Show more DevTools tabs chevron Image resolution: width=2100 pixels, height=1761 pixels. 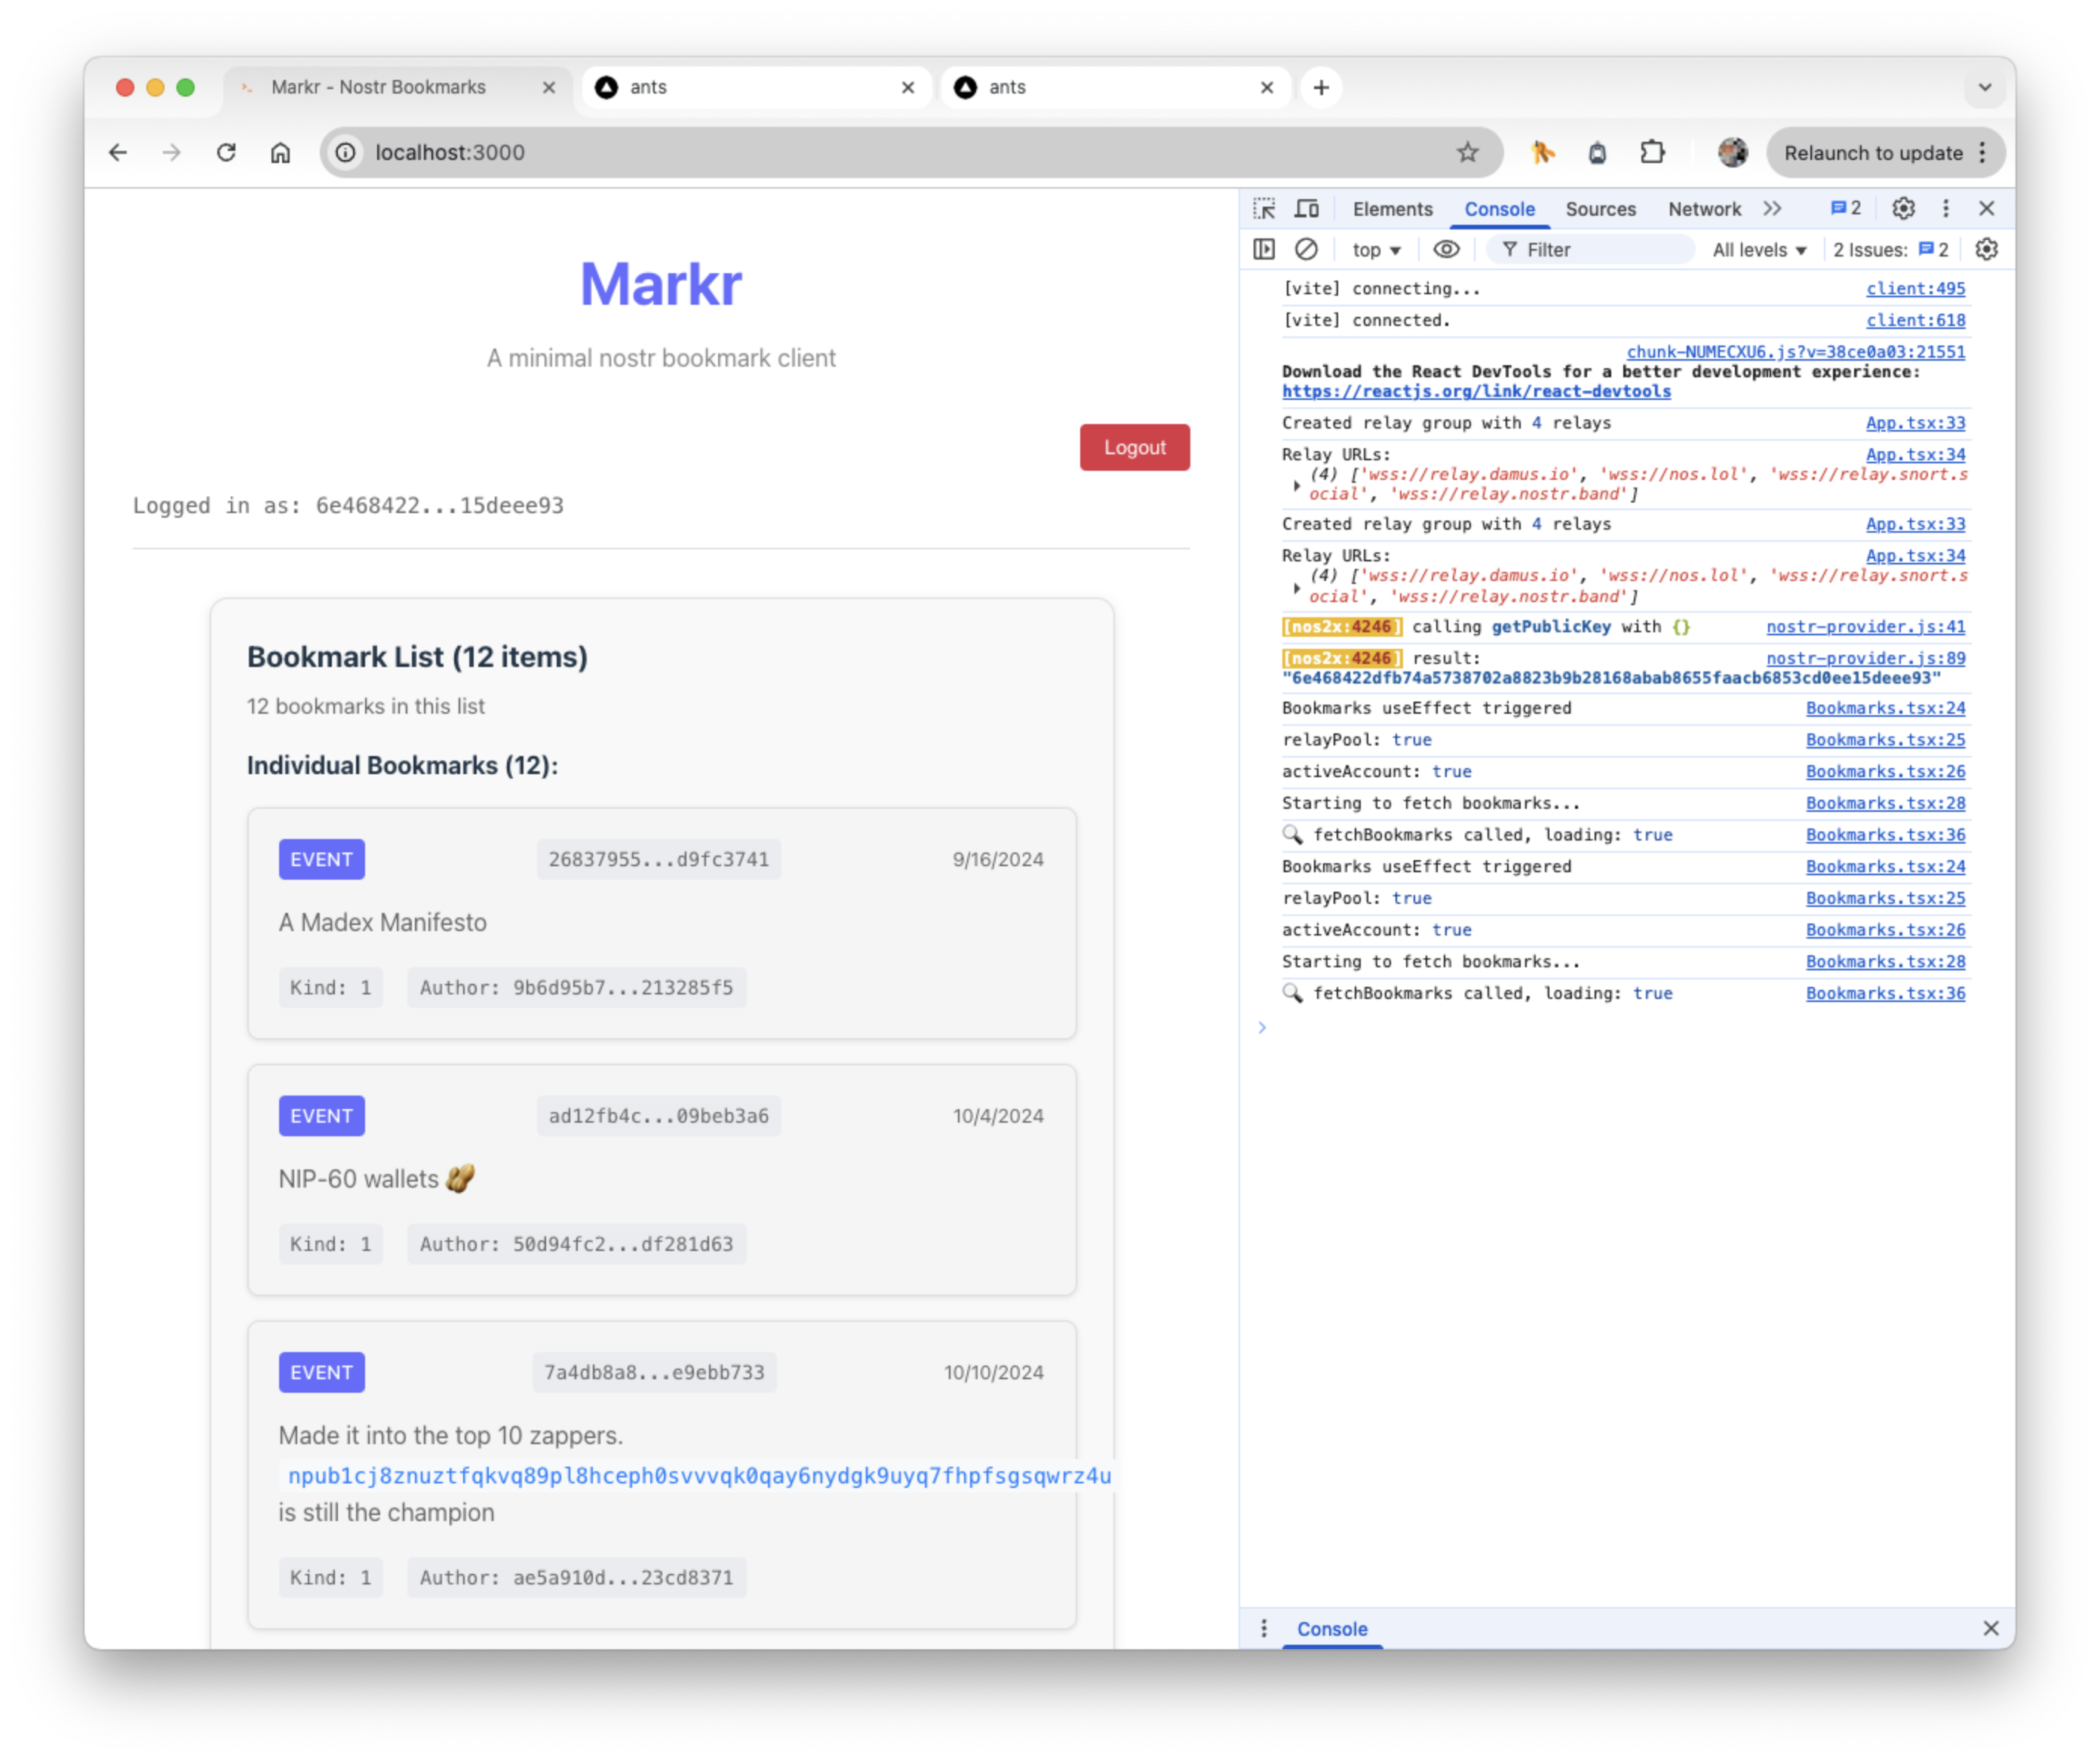[x=1773, y=208]
